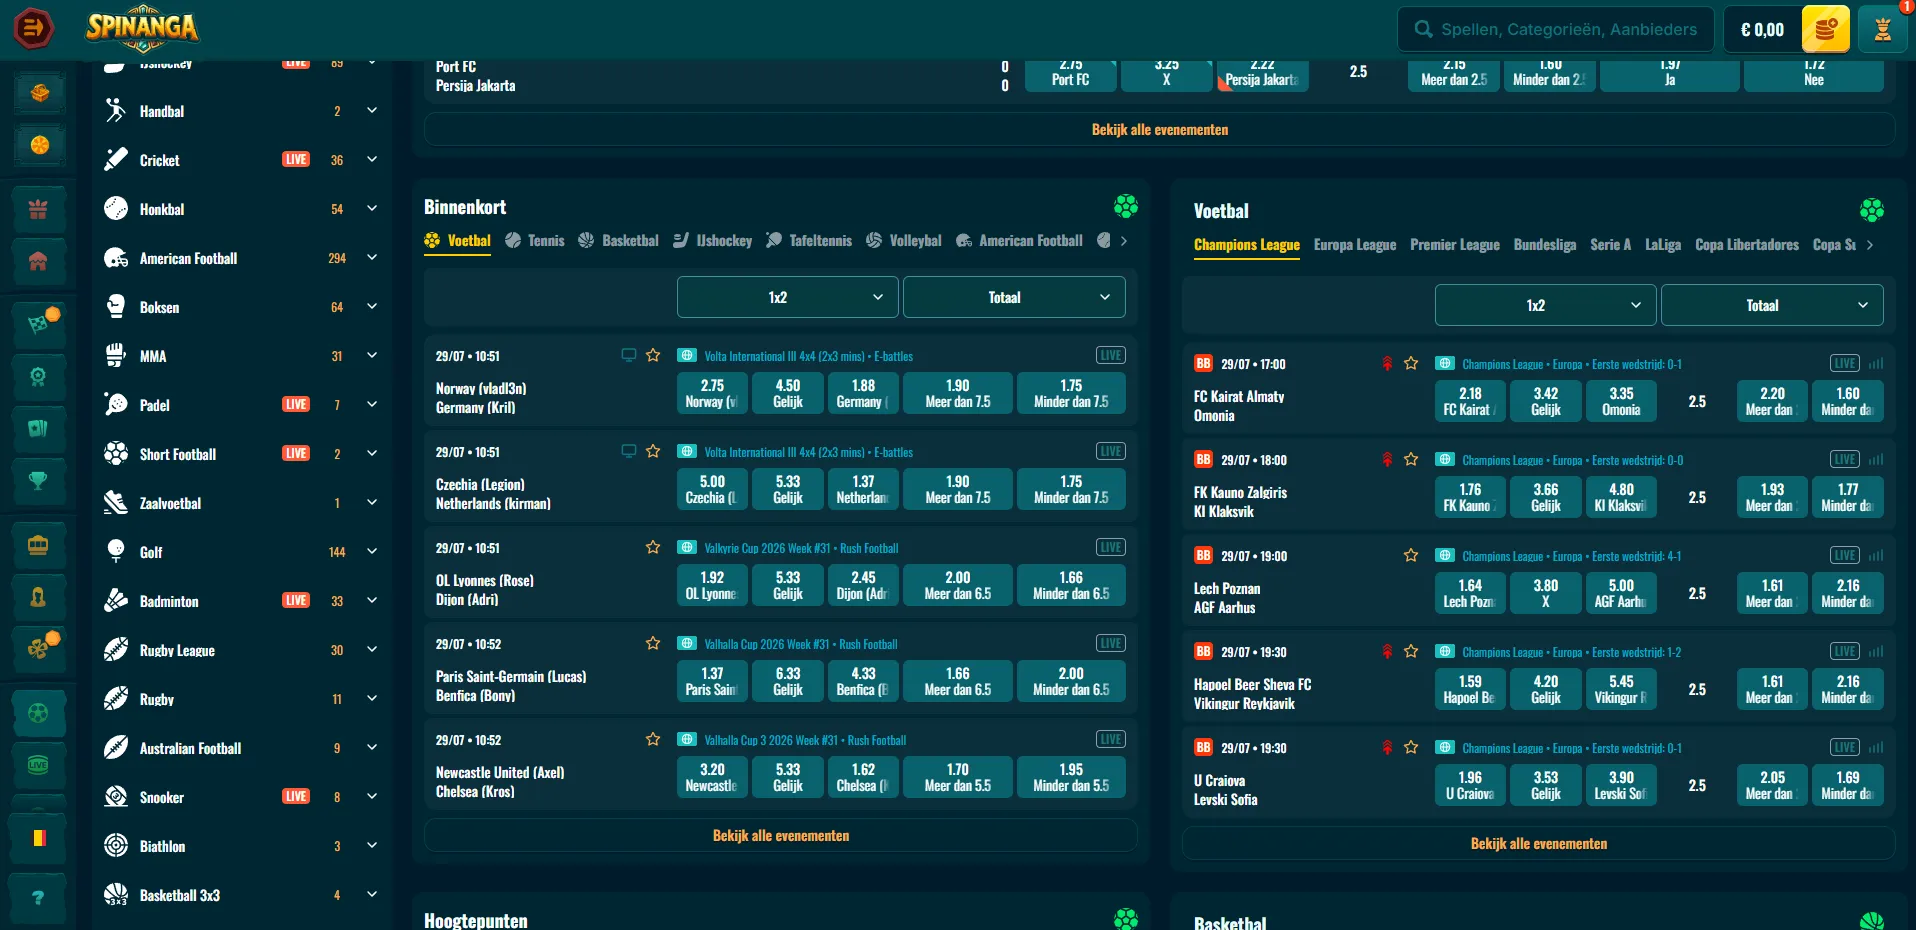Click the orange basketball sidebar icon

(39, 145)
